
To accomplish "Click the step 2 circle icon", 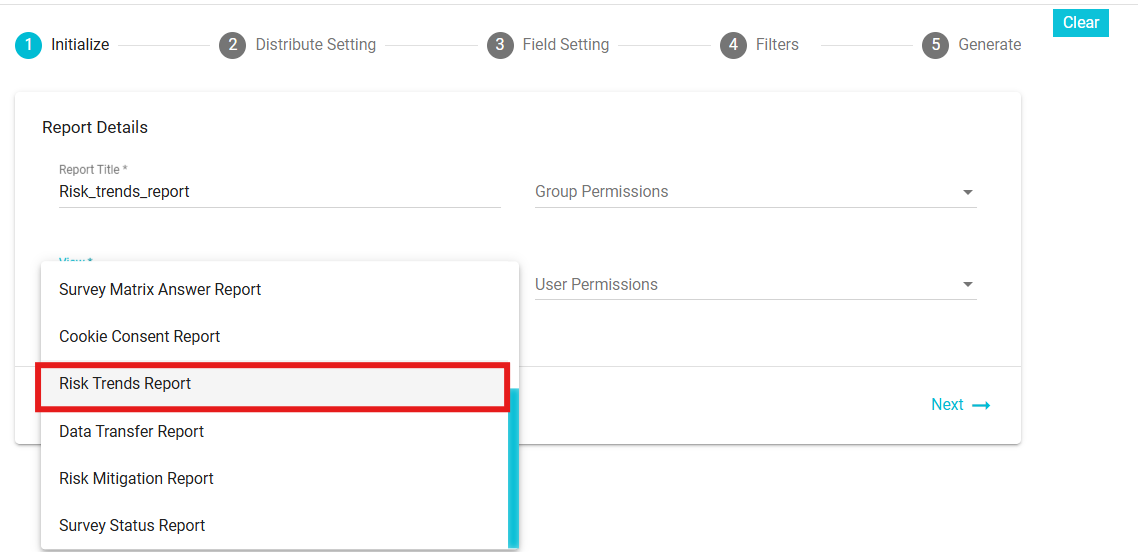I will 232,45.
